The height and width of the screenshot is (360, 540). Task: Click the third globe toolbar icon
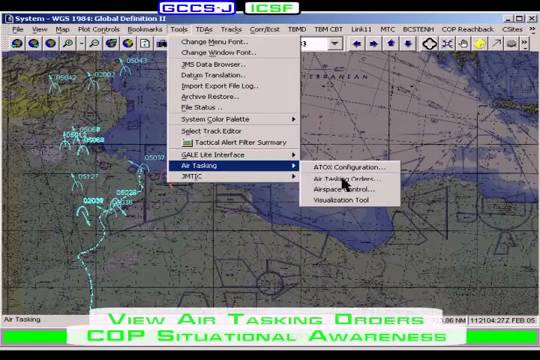pos(50,44)
